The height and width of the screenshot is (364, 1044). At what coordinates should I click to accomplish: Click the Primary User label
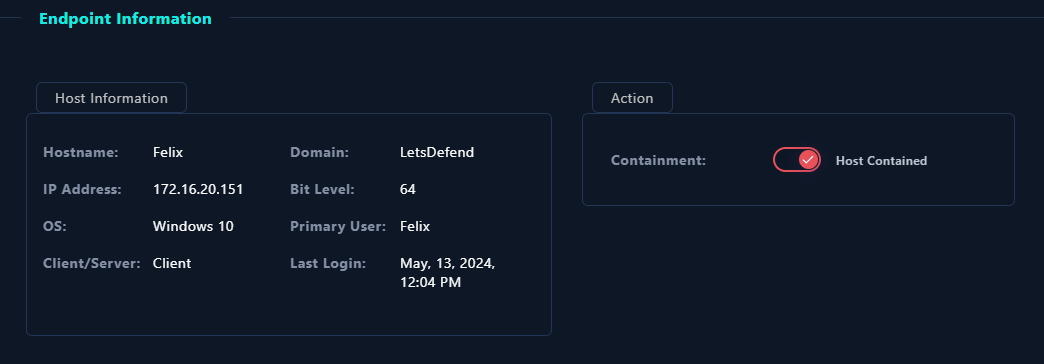pos(338,226)
